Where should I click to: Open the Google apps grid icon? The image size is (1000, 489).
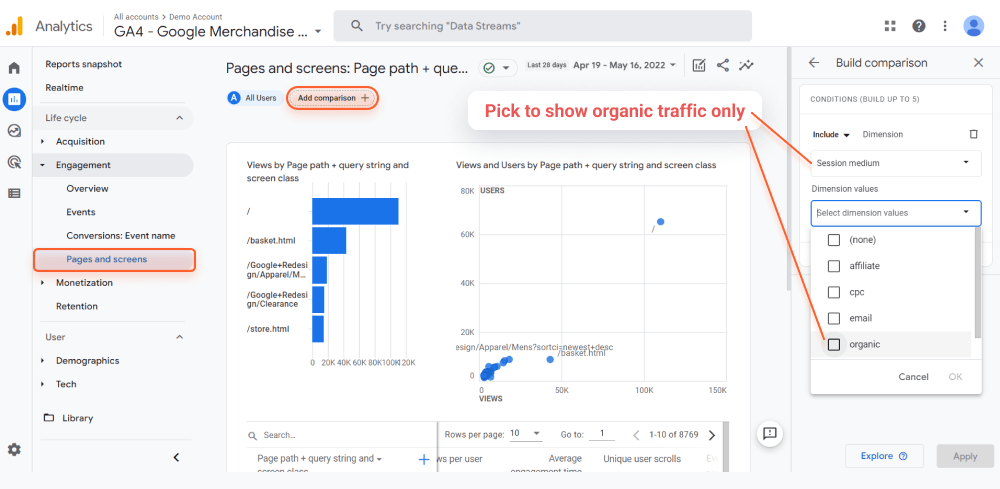click(890, 26)
